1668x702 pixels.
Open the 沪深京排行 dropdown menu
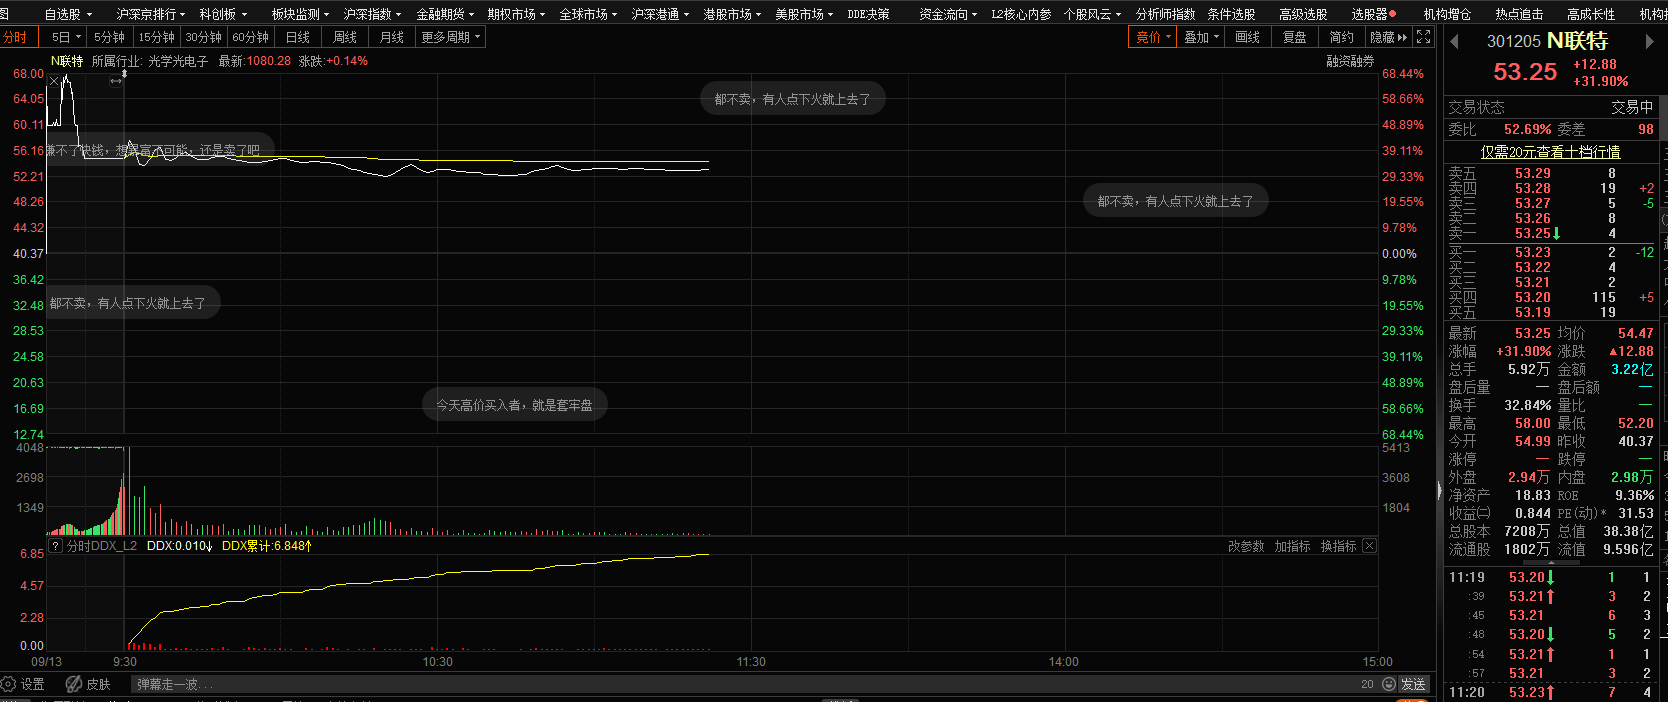151,14
